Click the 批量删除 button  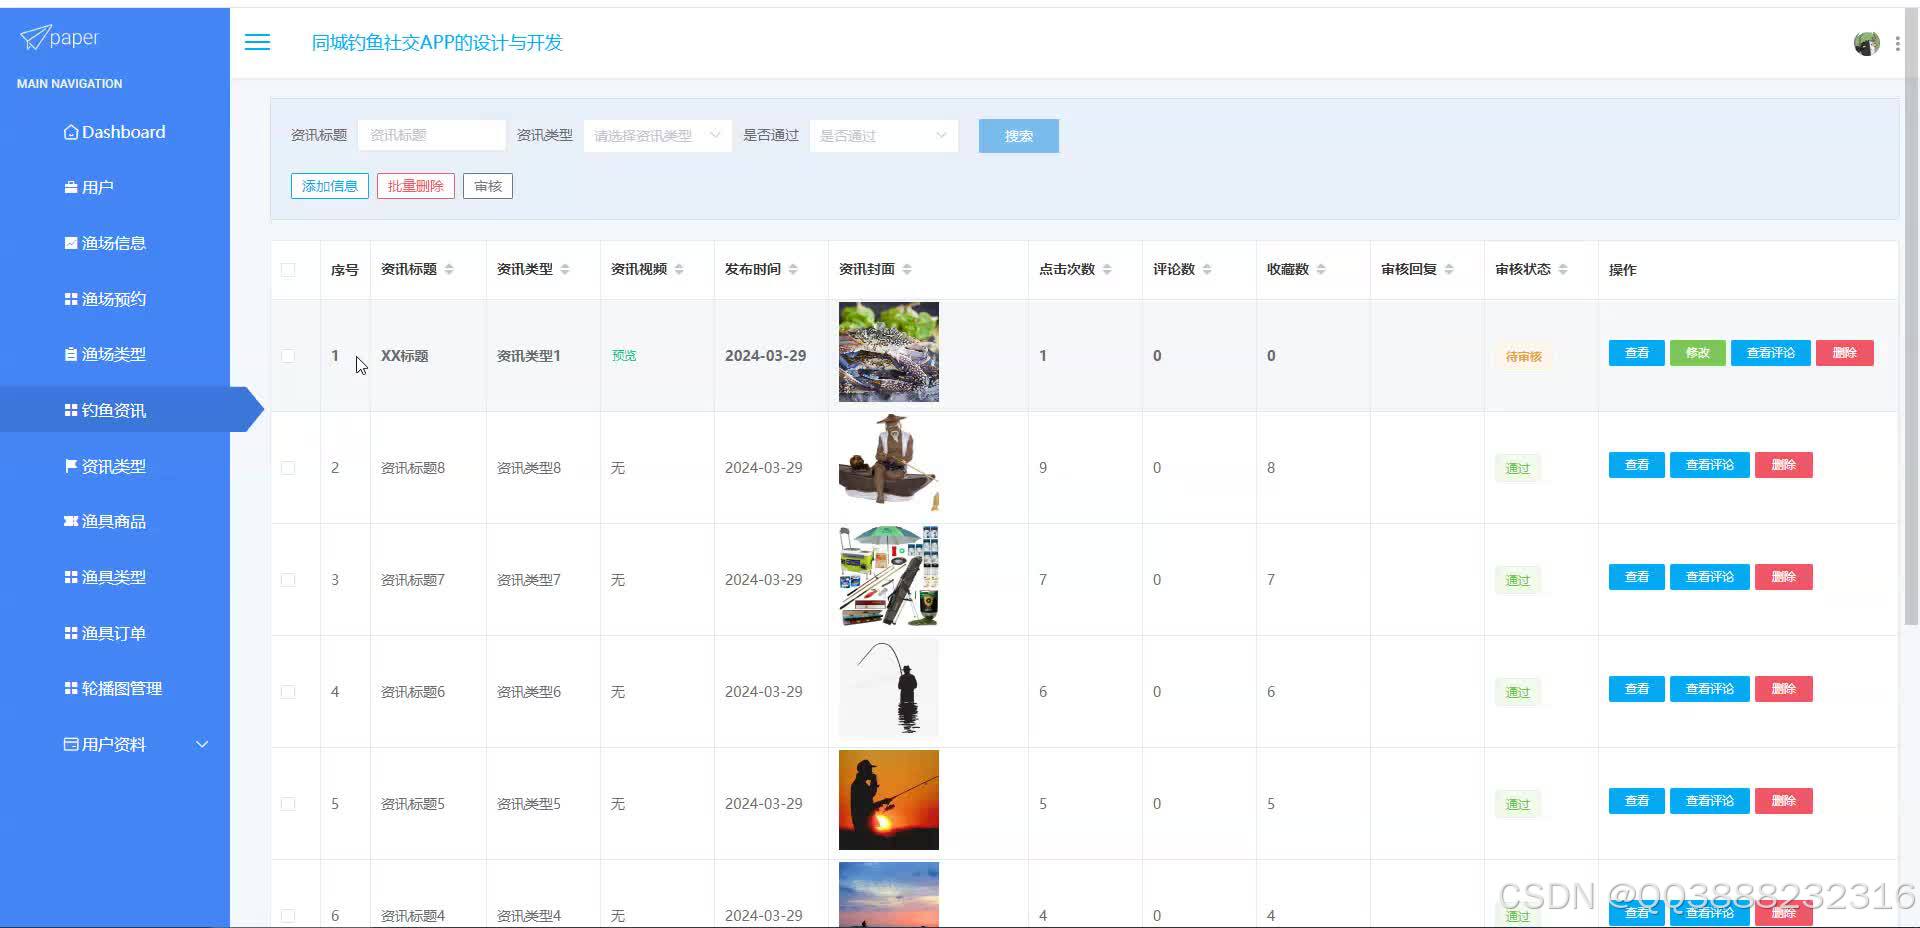pos(416,186)
